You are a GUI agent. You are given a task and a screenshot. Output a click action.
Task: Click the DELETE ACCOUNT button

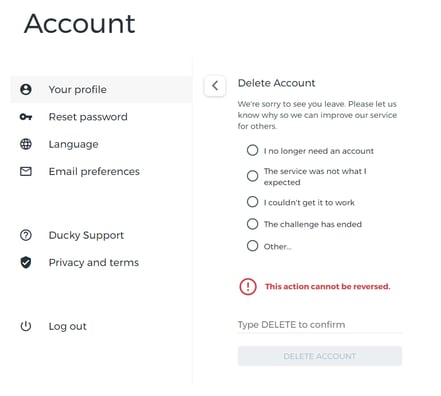click(x=320, y=356)
